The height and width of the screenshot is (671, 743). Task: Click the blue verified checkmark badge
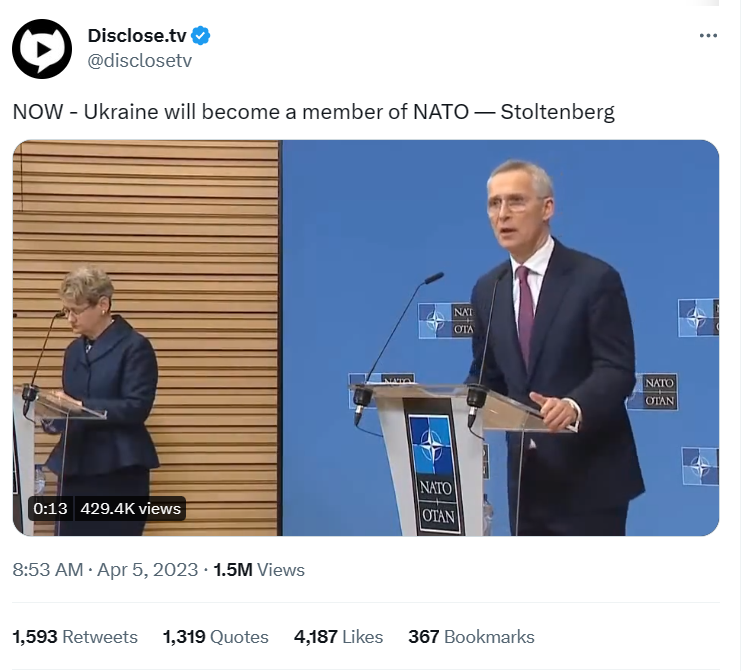pyautogui.click(x=200, y=36)
